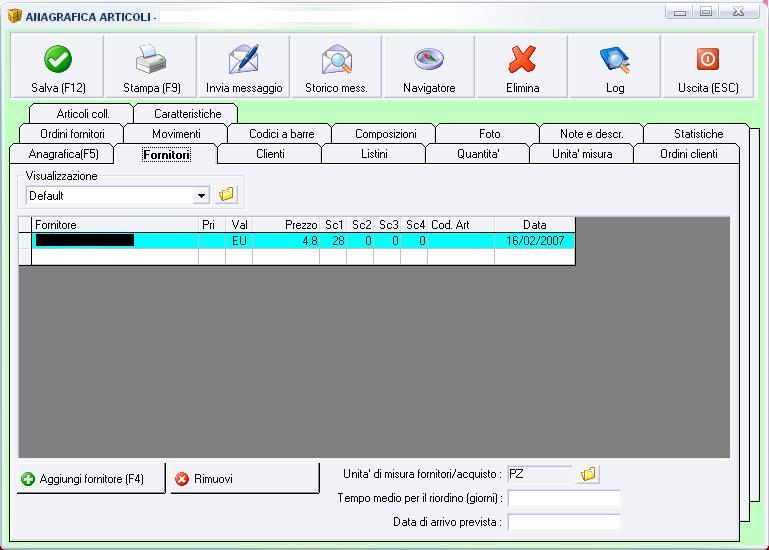Viewport: 769px width, 550px height.
Task: Click the Prezzo column header
Action: click(286, 225)
